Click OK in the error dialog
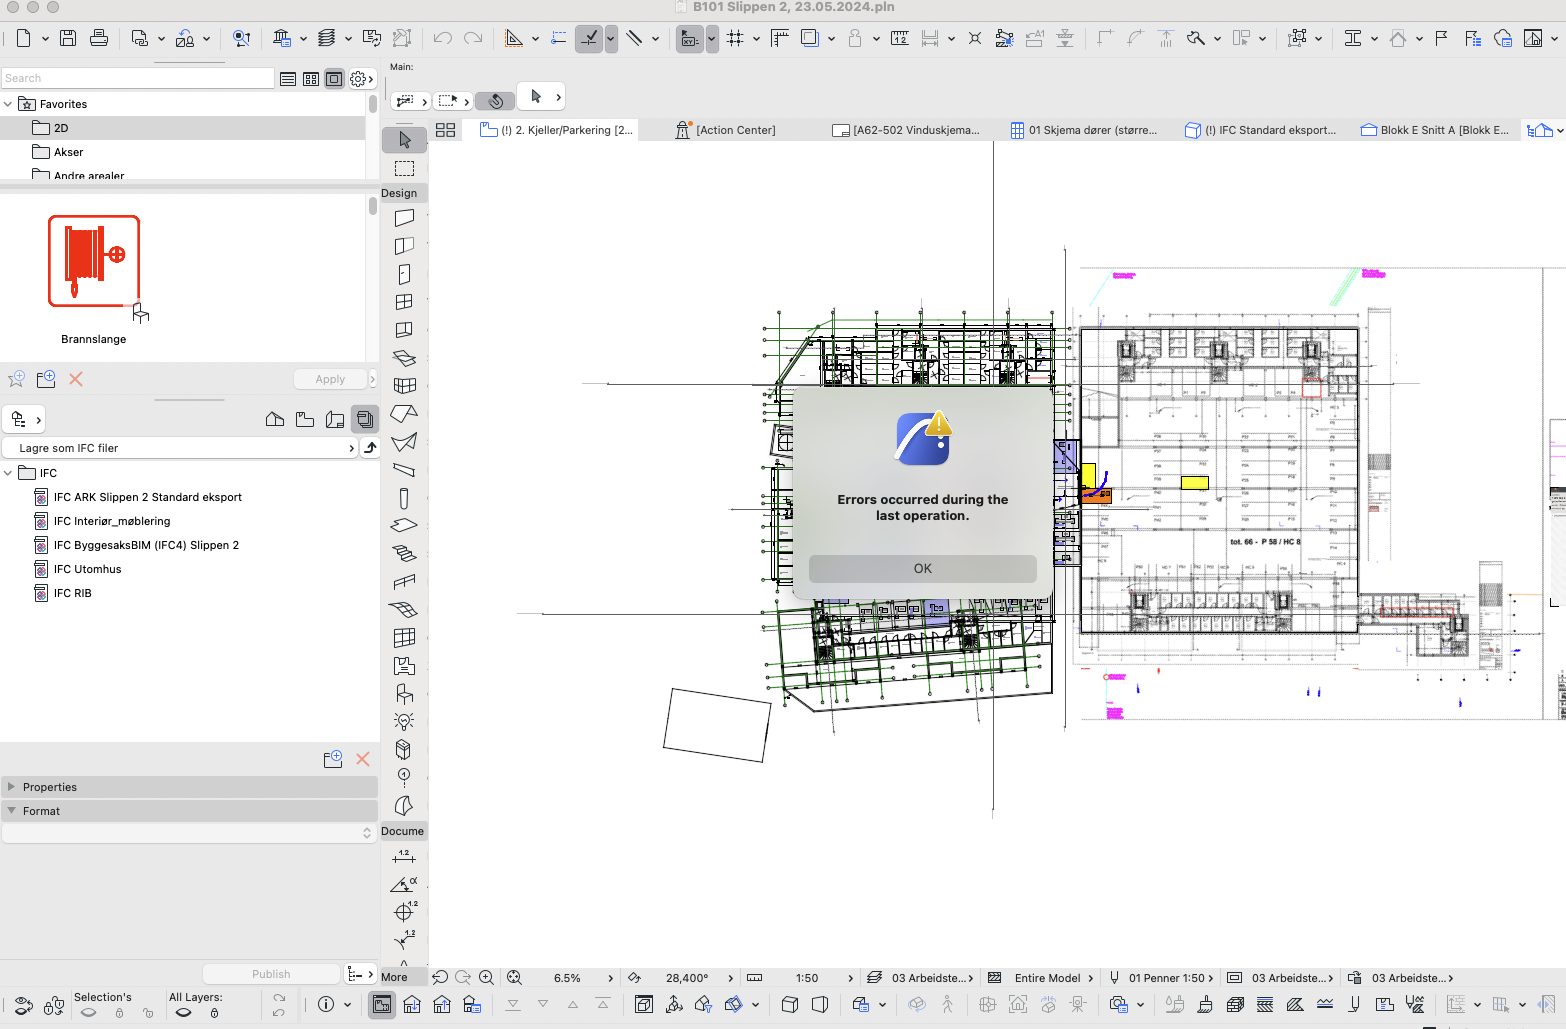 point(922,568)
